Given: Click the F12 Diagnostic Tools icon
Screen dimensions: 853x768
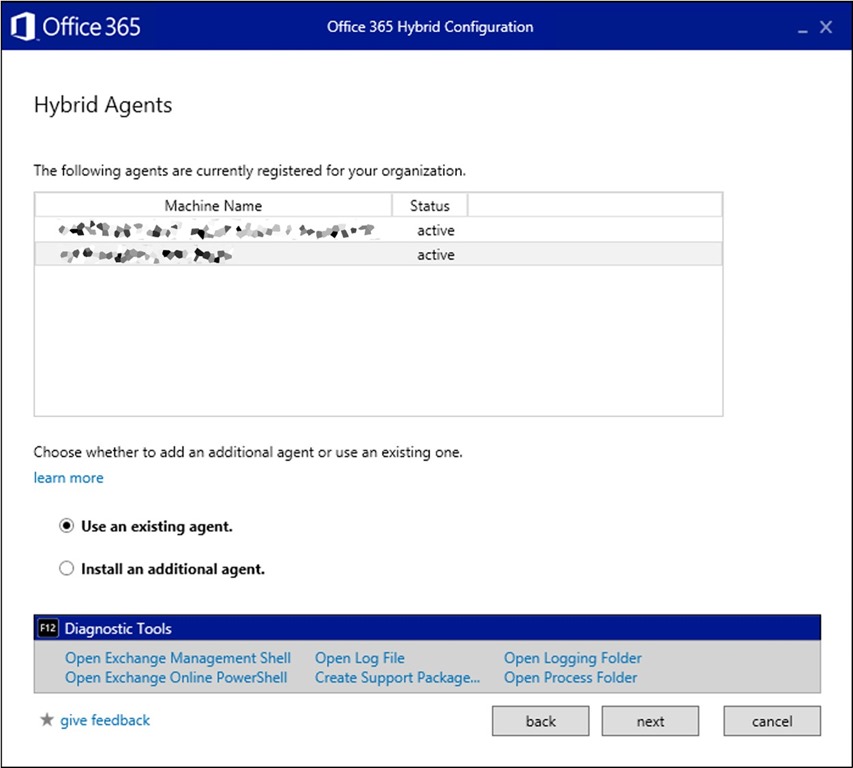Looking at the screenshot, I should click(48, 628).
